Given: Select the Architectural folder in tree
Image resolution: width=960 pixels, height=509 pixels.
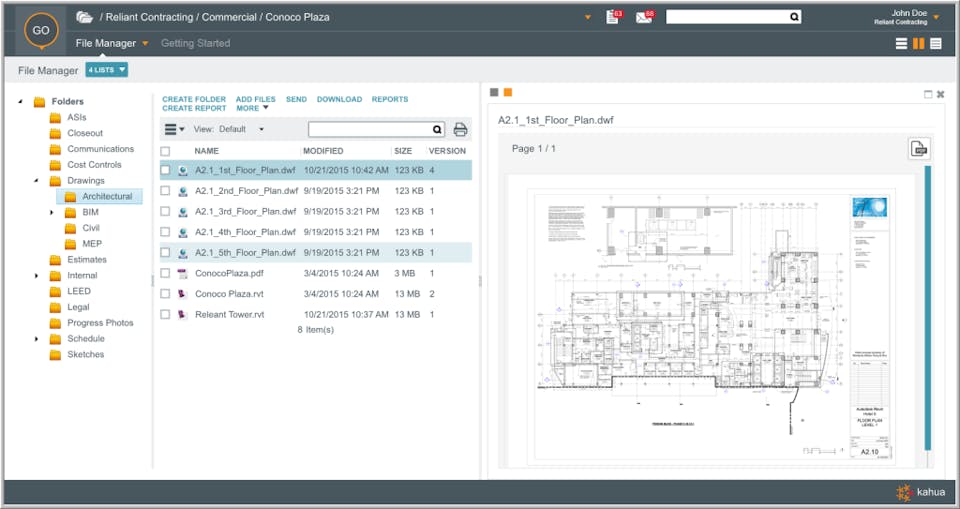Looking at the screenshot, I should (107, 196).
